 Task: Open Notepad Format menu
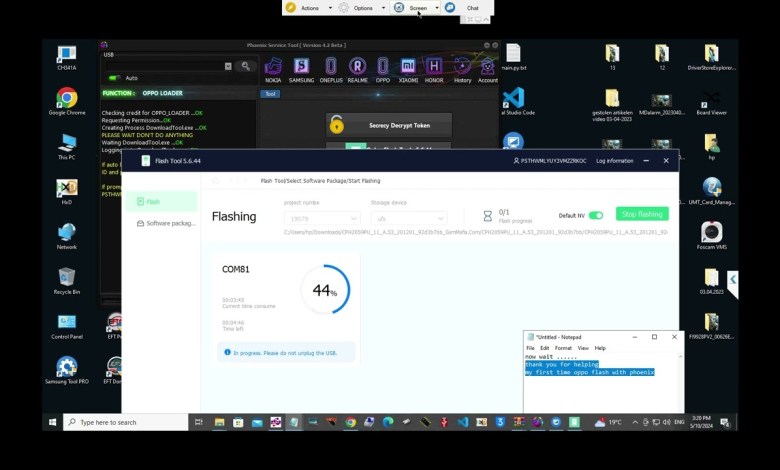pyautogui.click(x=563, y=348)
